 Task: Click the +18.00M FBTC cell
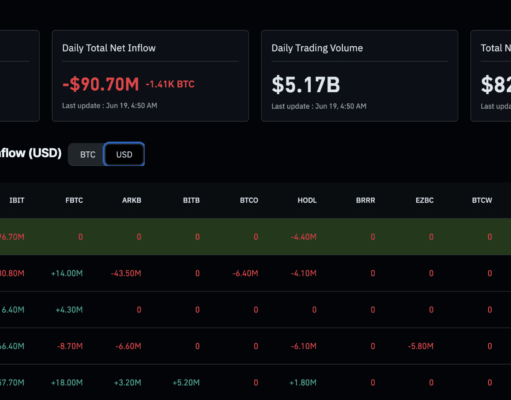pyautogui.click(x=67, y=382)
